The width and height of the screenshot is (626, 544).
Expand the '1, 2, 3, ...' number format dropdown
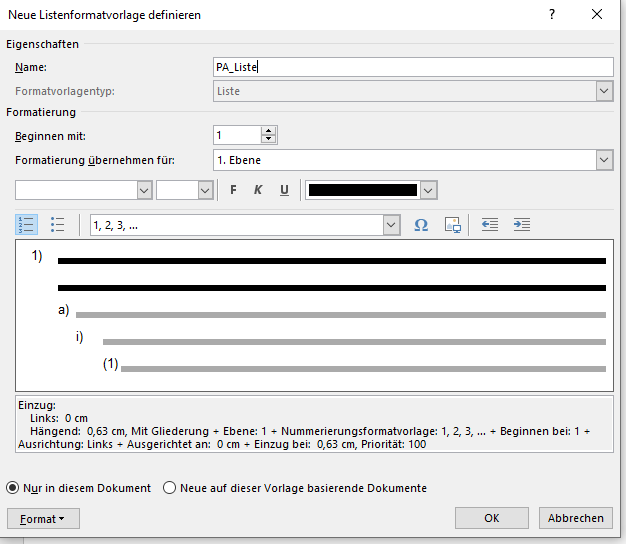click(x=392, y=226)
